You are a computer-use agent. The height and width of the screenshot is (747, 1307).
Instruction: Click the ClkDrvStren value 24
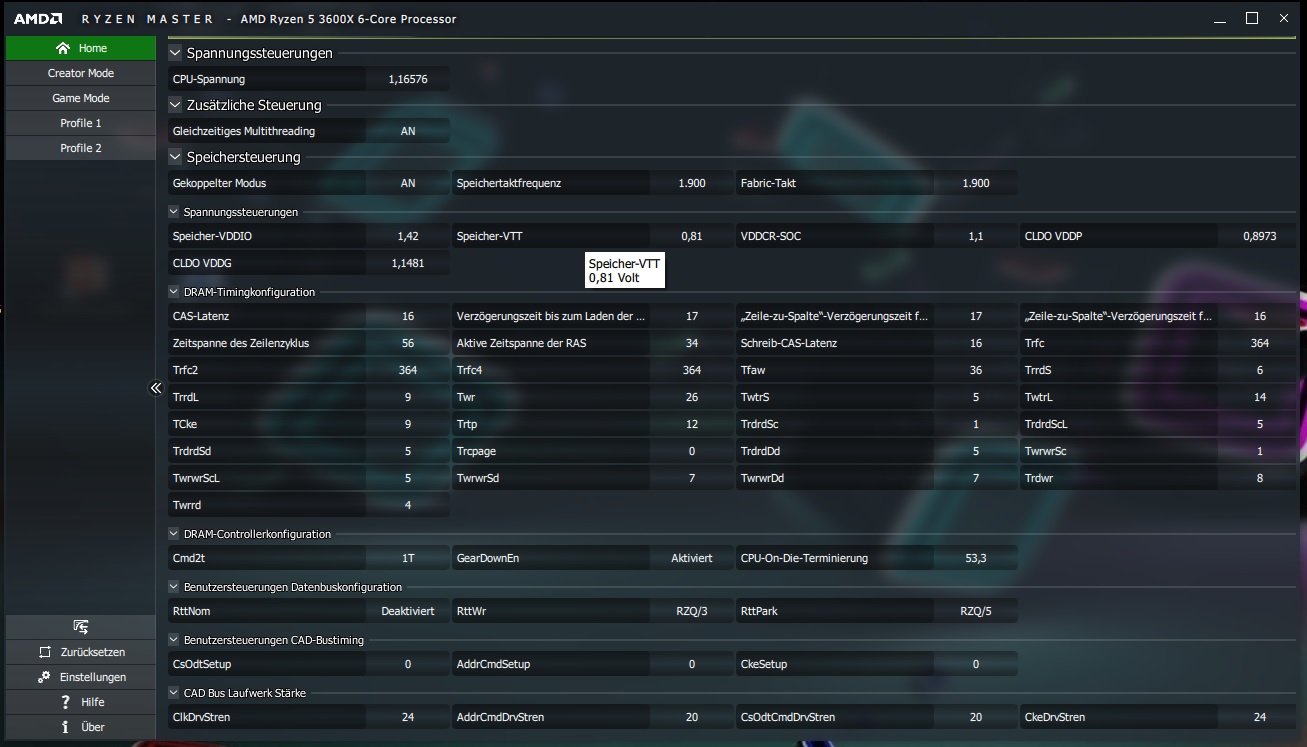(408, 717)
